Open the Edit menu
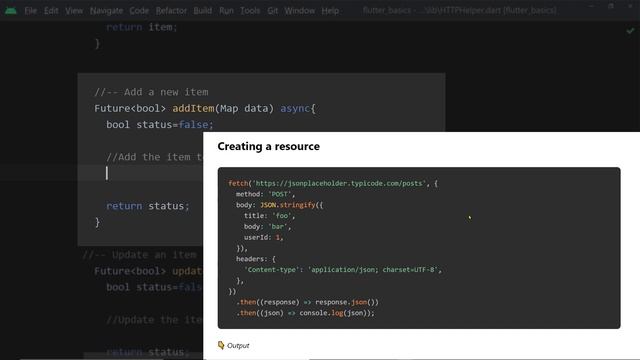This screenshot has width=640, height=360. [51, 11]
